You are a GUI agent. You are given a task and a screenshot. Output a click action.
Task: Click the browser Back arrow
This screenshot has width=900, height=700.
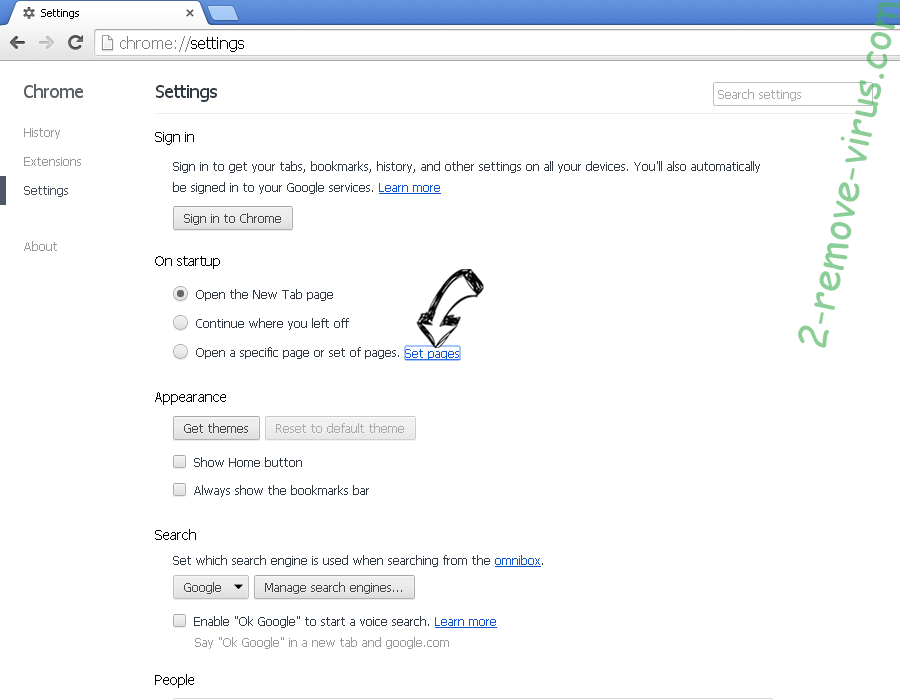(x=18, y=42)
